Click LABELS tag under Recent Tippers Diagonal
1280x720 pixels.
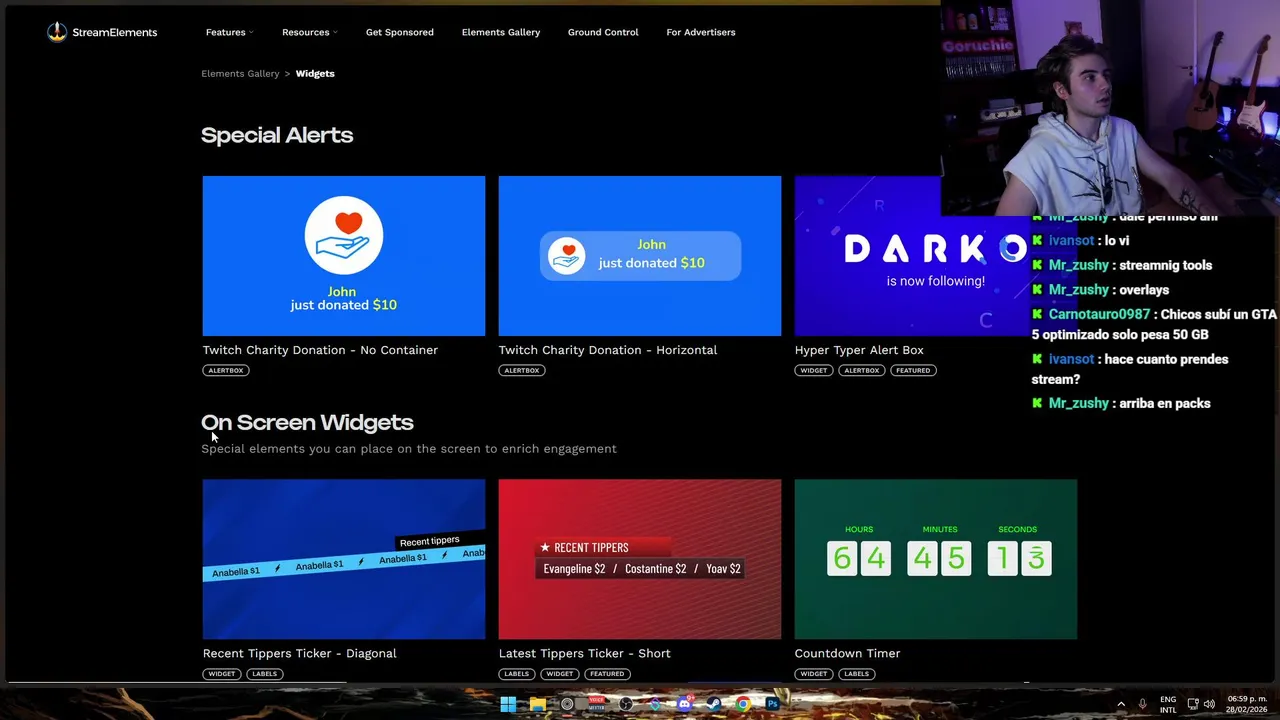(x=265, y=674)
